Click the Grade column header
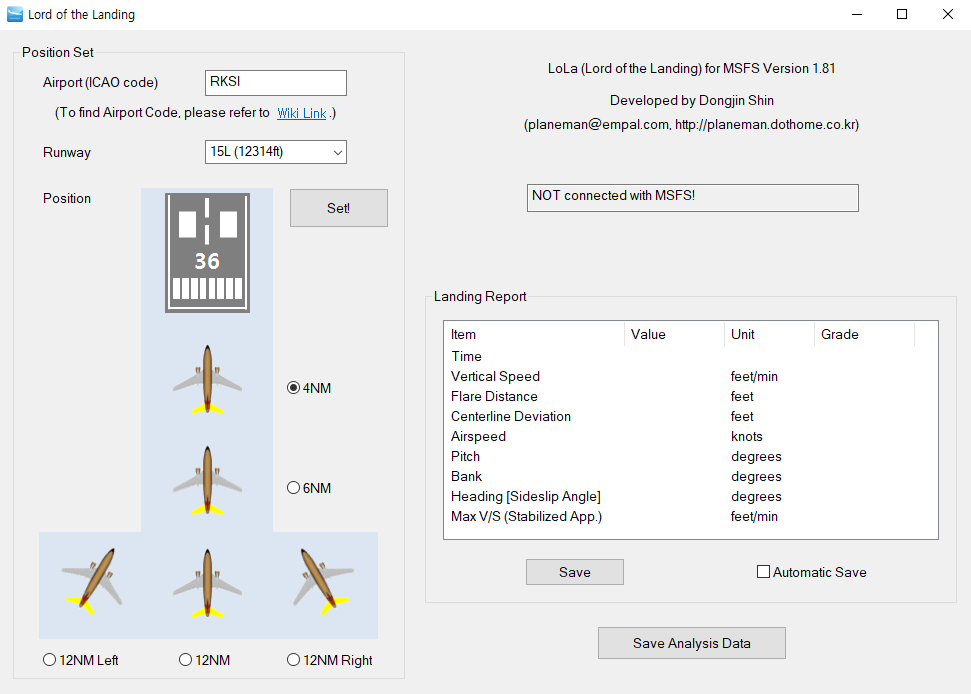 click(864, 334)
